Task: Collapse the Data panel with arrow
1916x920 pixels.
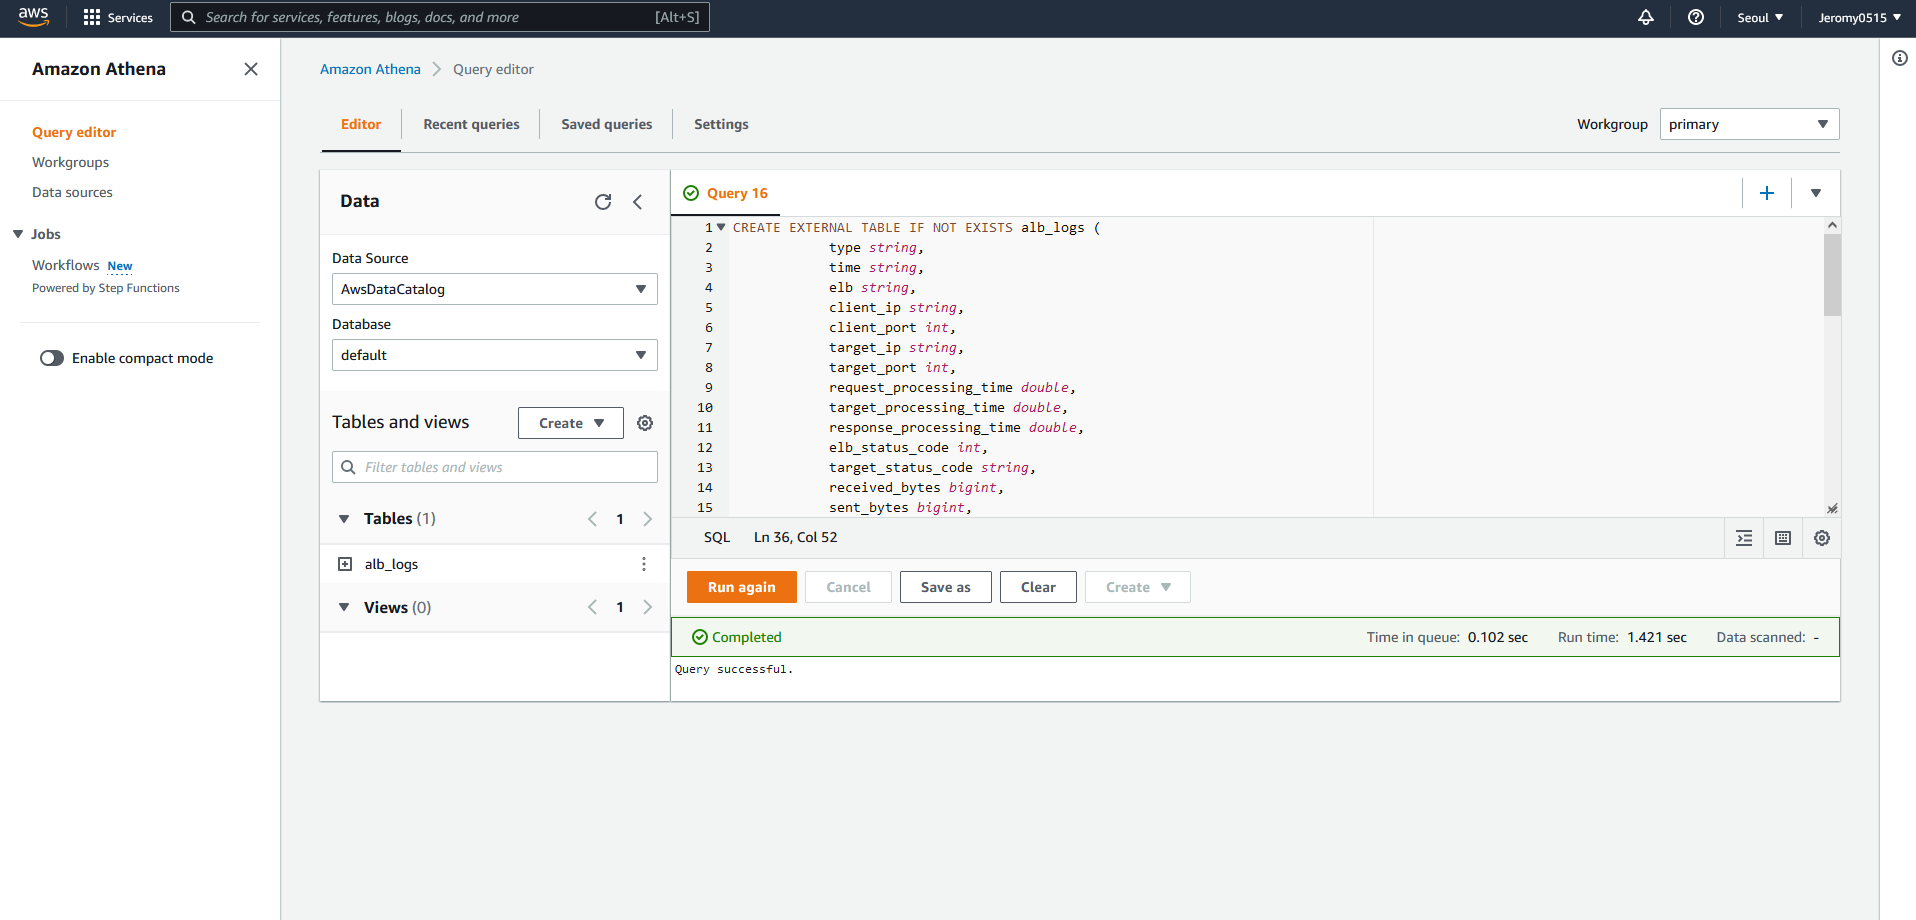Action: [x=637, y=202]
